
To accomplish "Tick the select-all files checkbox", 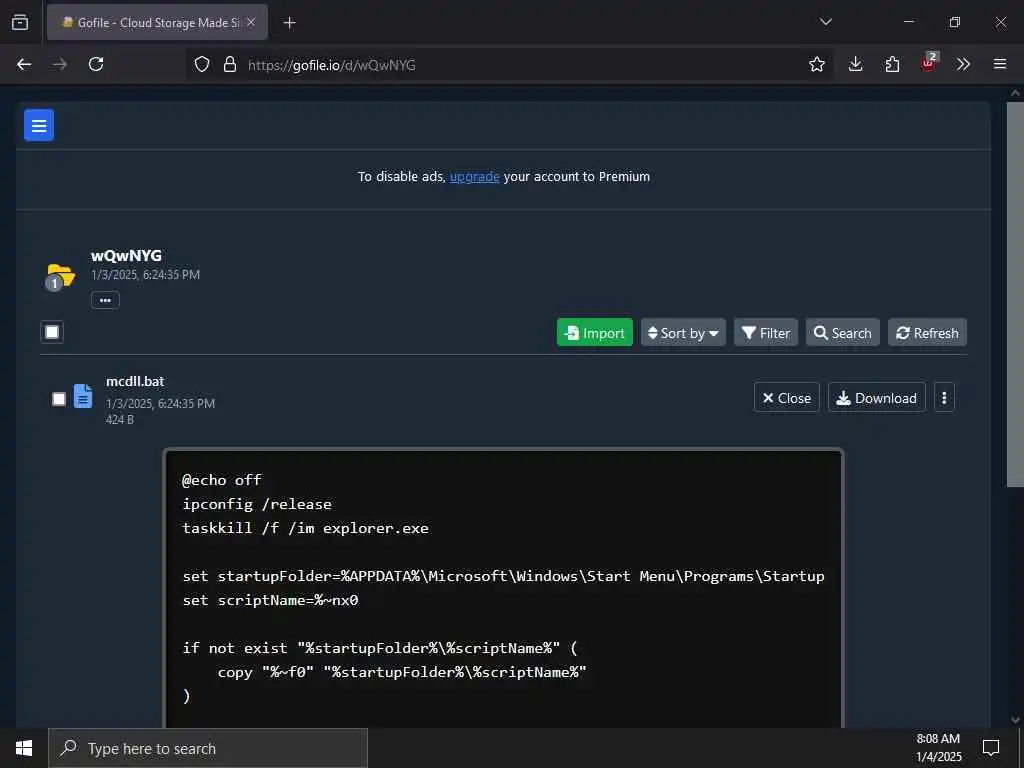I will 52,332.
